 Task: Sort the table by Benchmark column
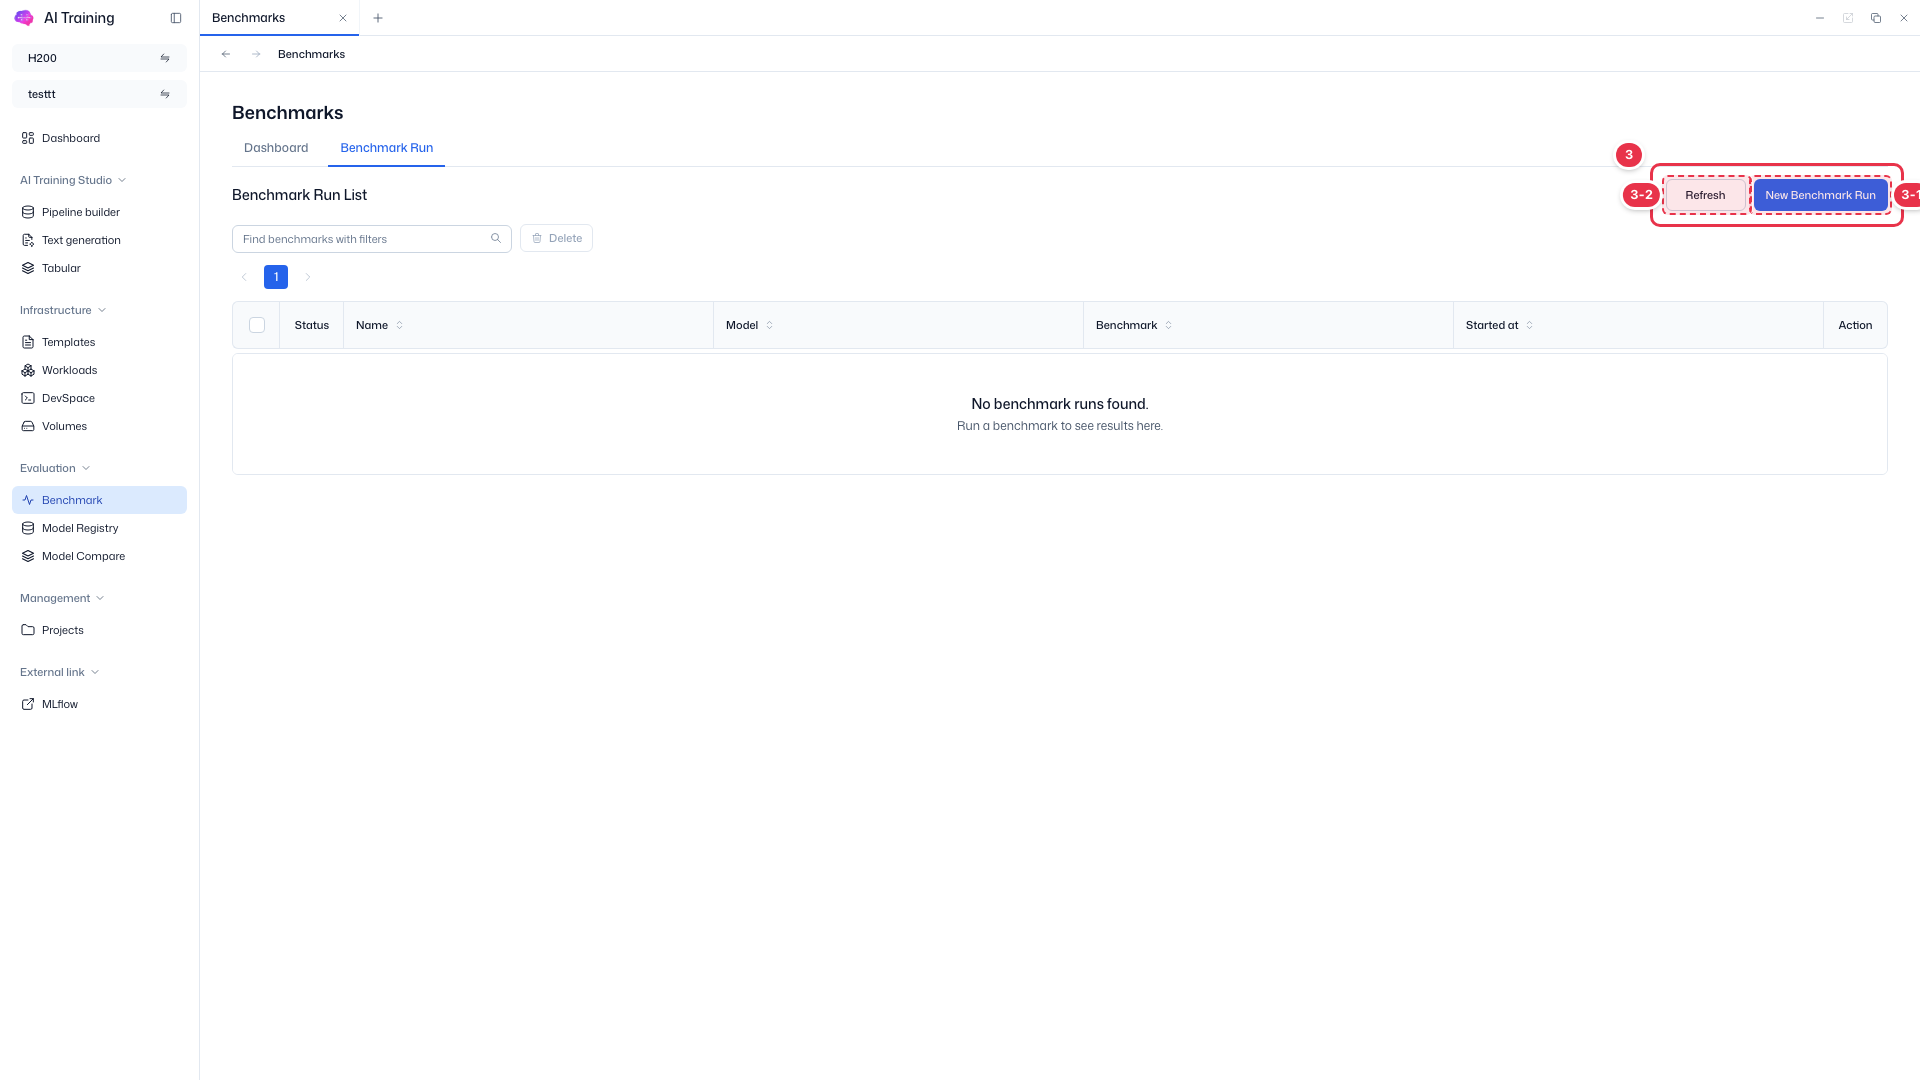point(1168,325)
